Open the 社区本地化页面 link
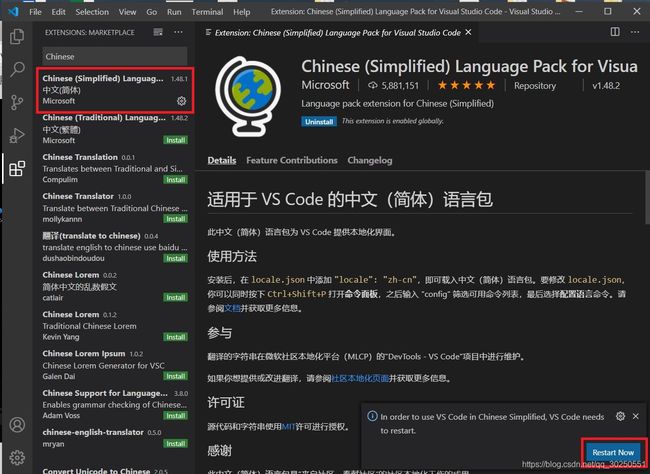Screen dimensions: 650x474 360,378
